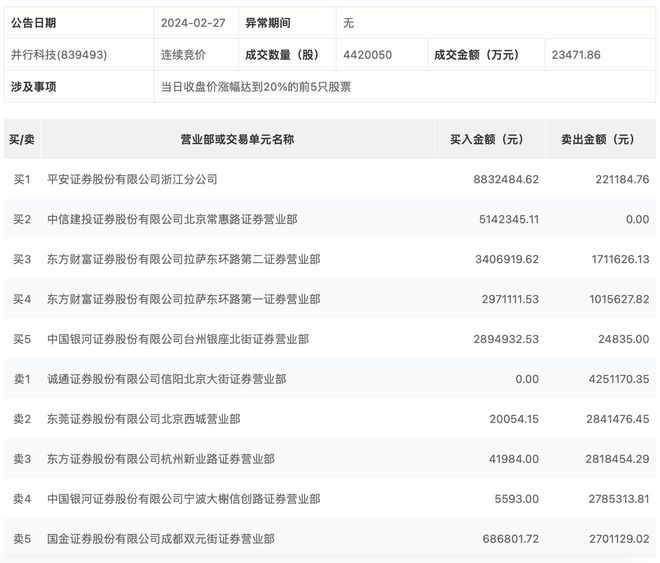Viewport: 660px width, 563px height.
Task: Select sell amount 2785313.81
Action: click(x=619, y=499)
